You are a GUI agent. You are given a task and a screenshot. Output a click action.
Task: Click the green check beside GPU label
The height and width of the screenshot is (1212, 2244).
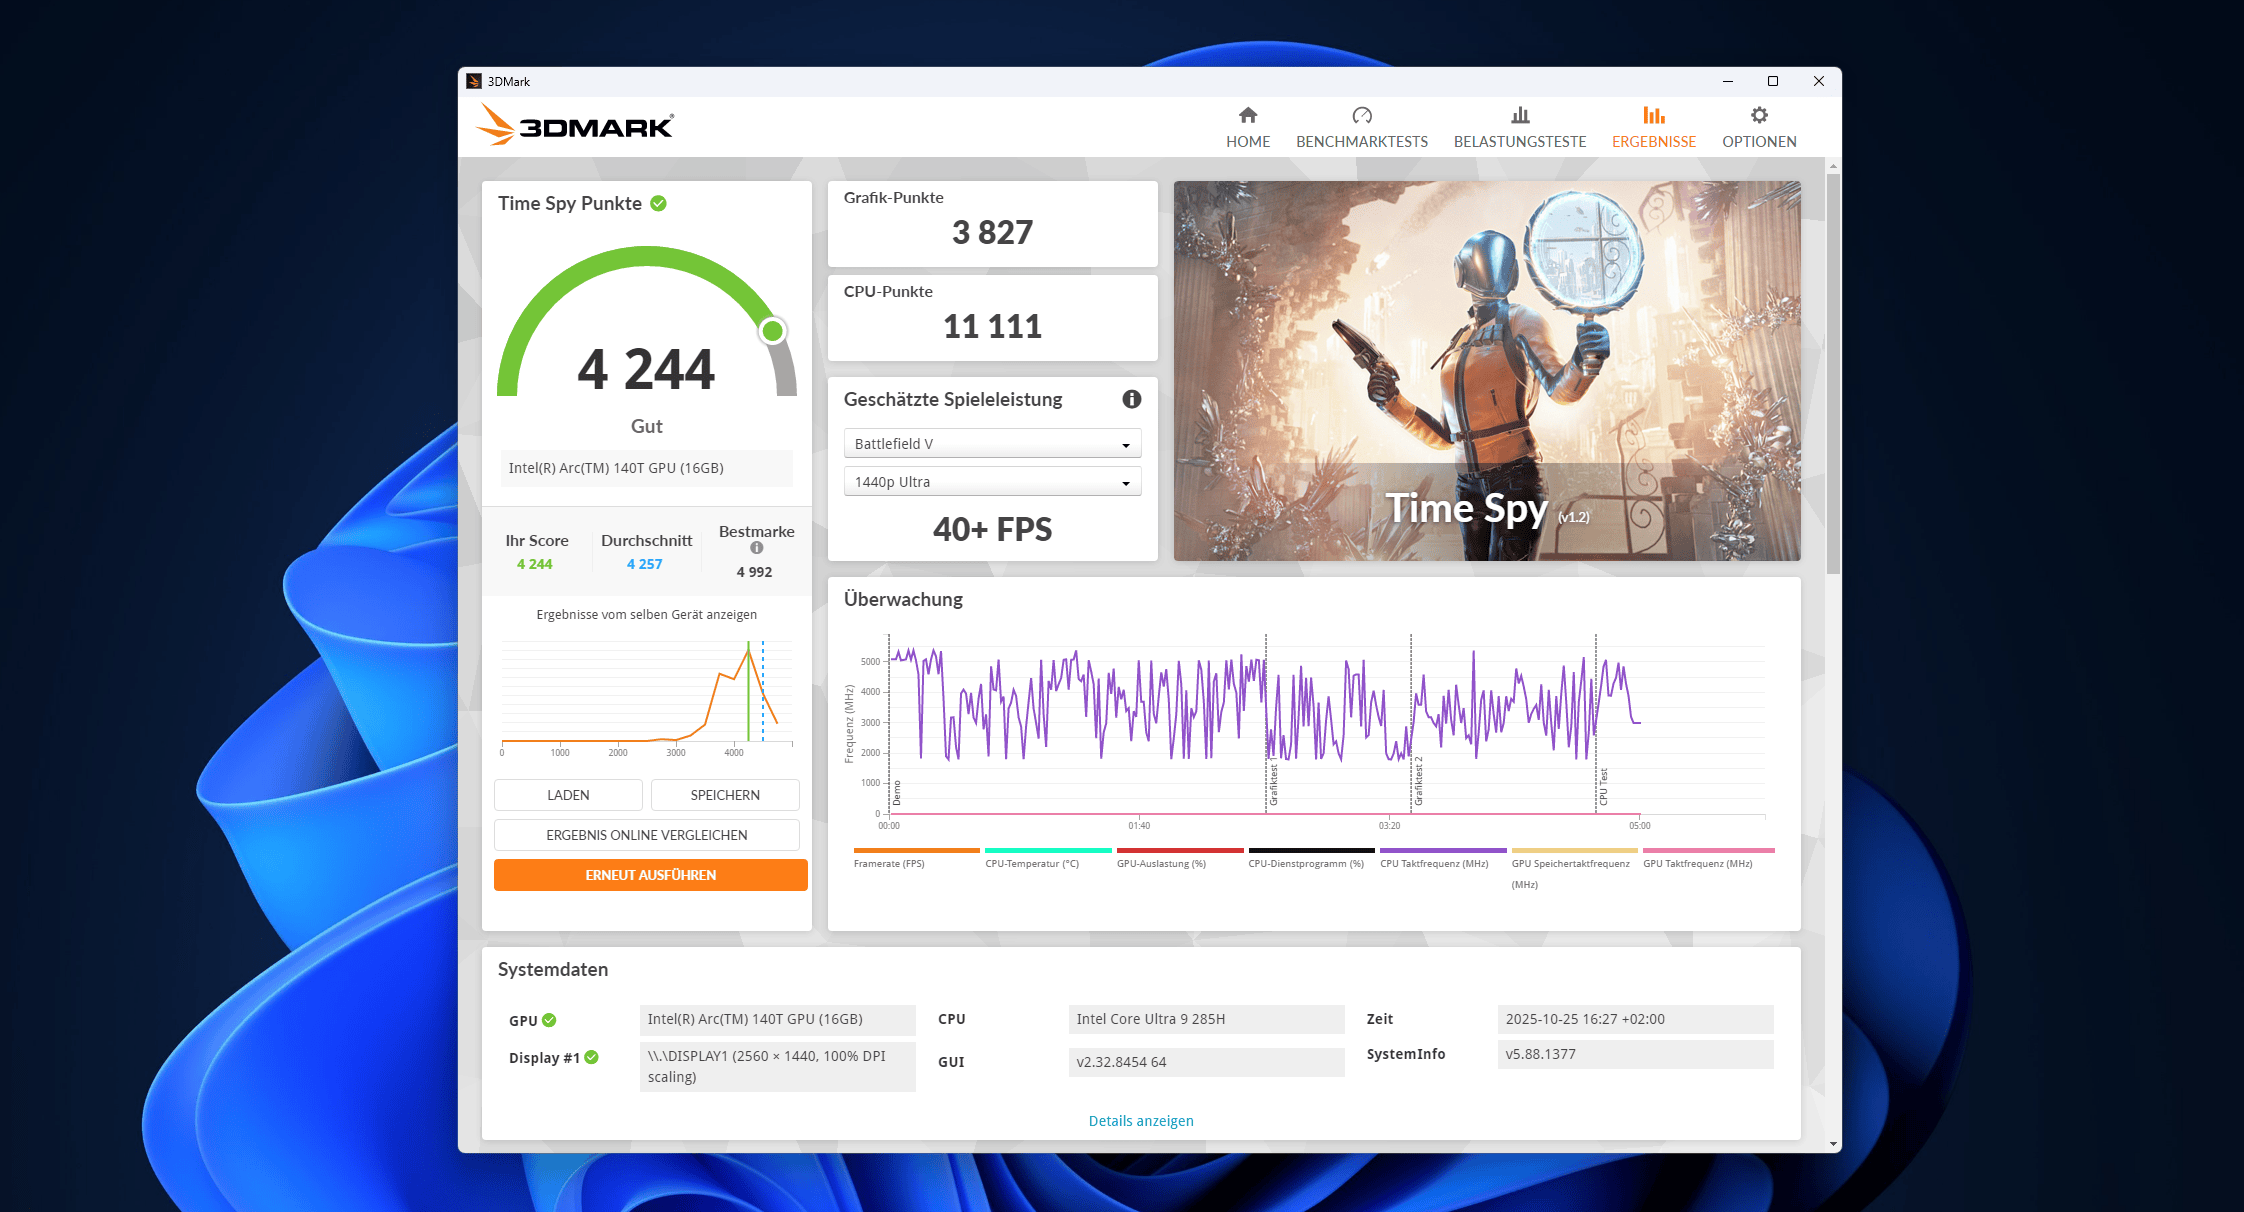[549, 1020]
